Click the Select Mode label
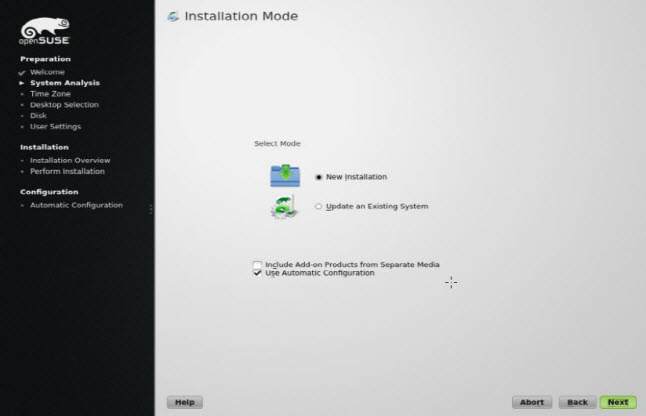Screen dimensions: 646x416 [x=277, y=143]
